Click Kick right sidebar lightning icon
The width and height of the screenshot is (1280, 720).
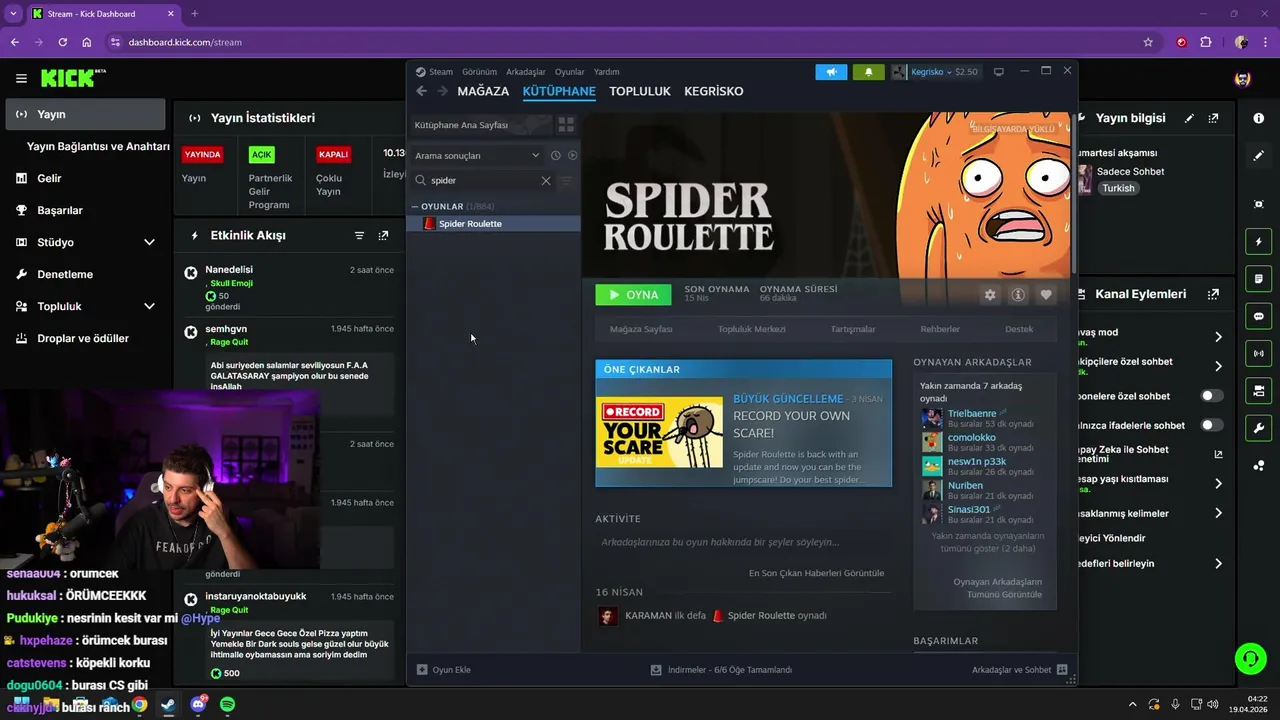[1258, 242]
